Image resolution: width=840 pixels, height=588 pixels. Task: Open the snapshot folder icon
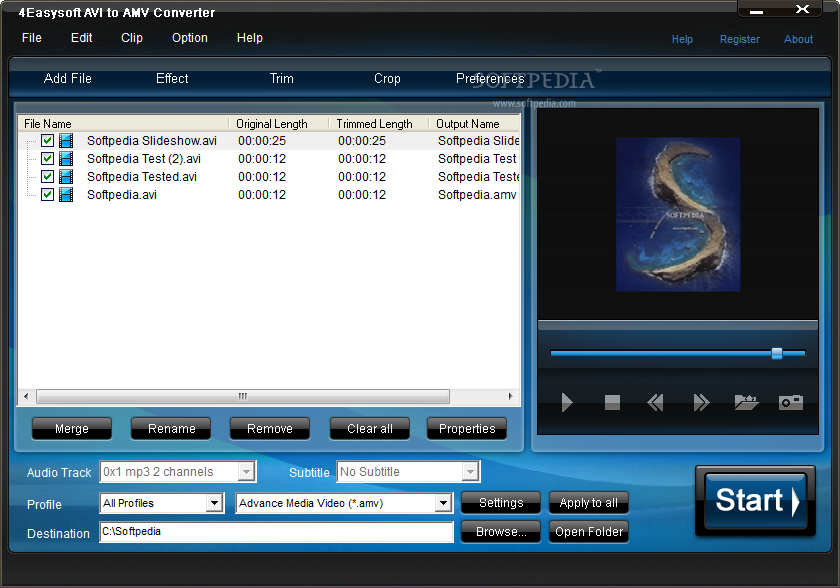point(746,402)
